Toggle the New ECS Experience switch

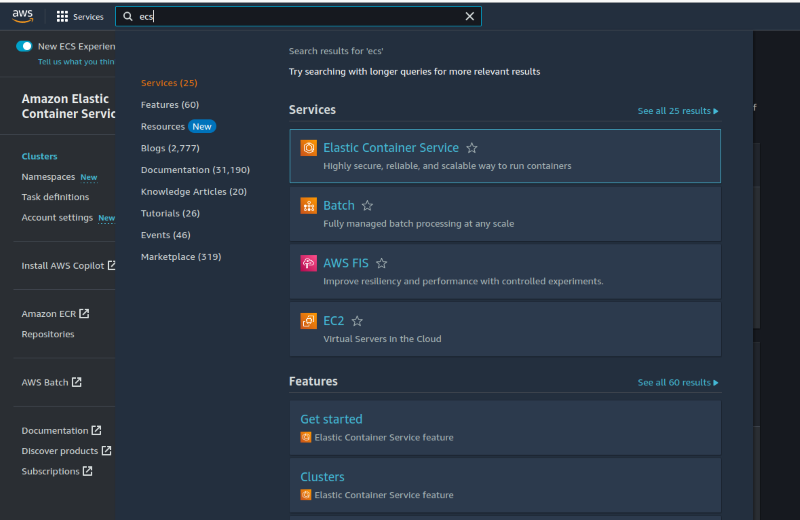(24, 46)
